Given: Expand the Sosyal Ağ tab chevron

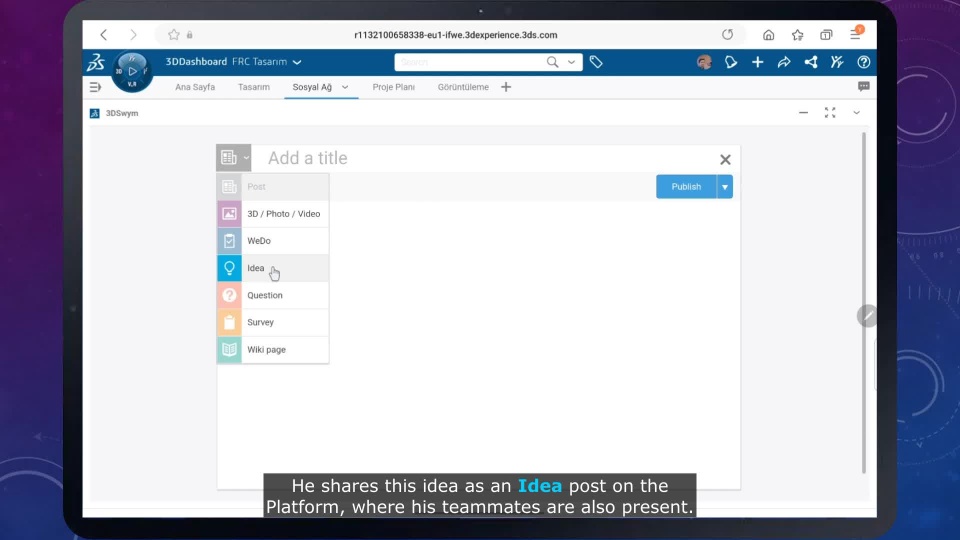Looking at the screenshot, I should click(345, 87).
